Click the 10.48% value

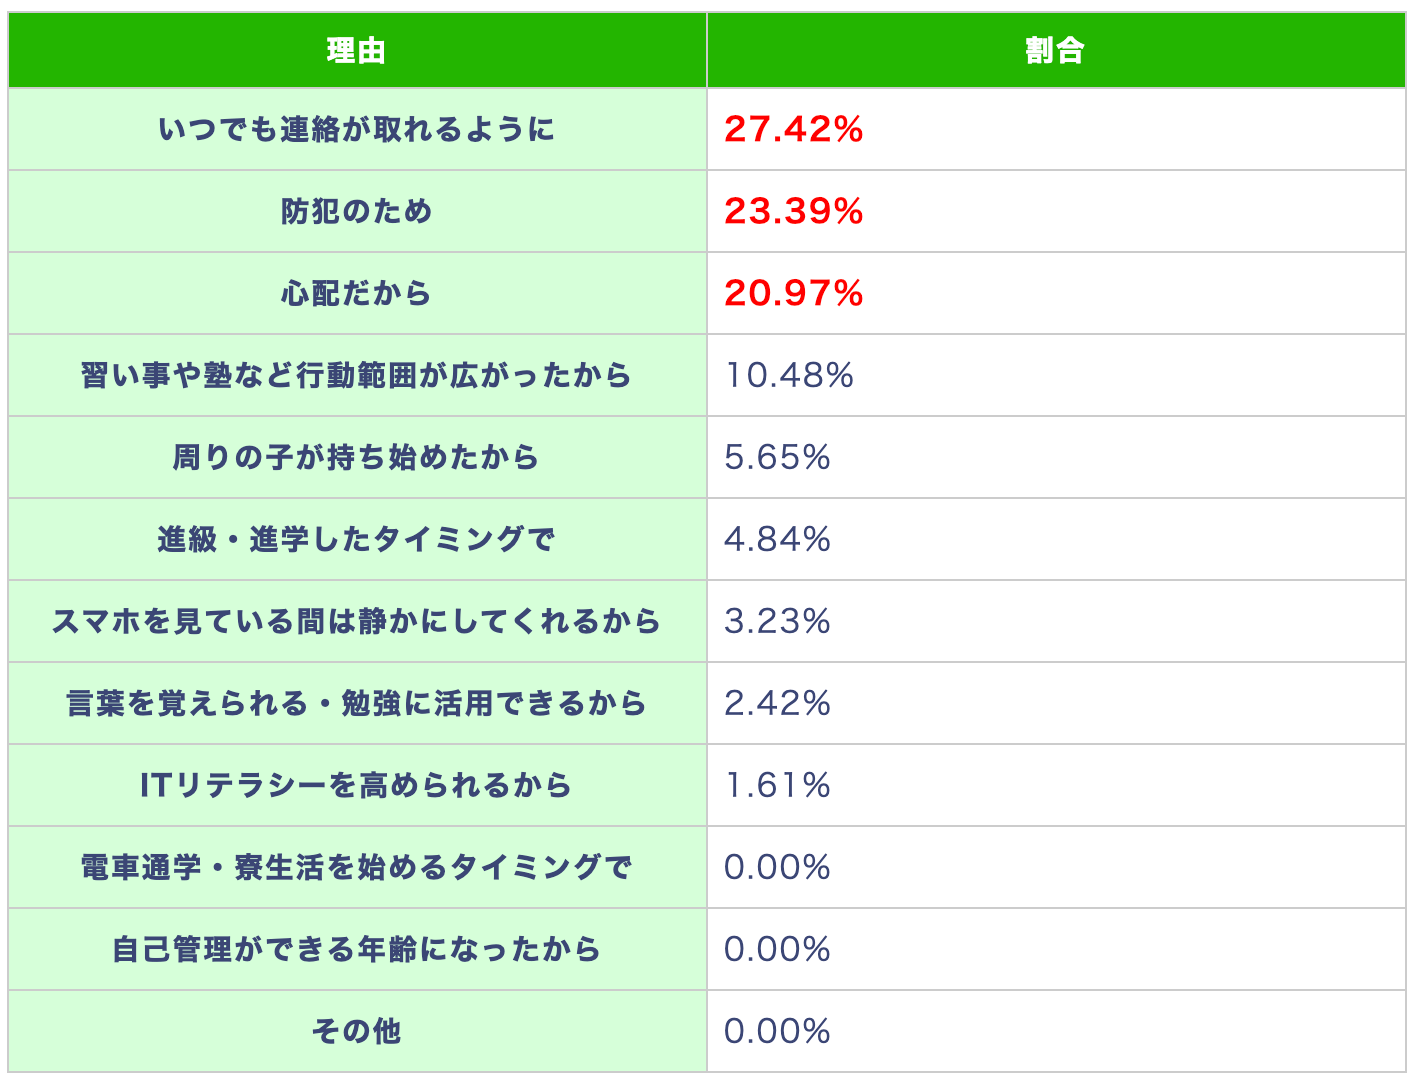pos(789,375)
